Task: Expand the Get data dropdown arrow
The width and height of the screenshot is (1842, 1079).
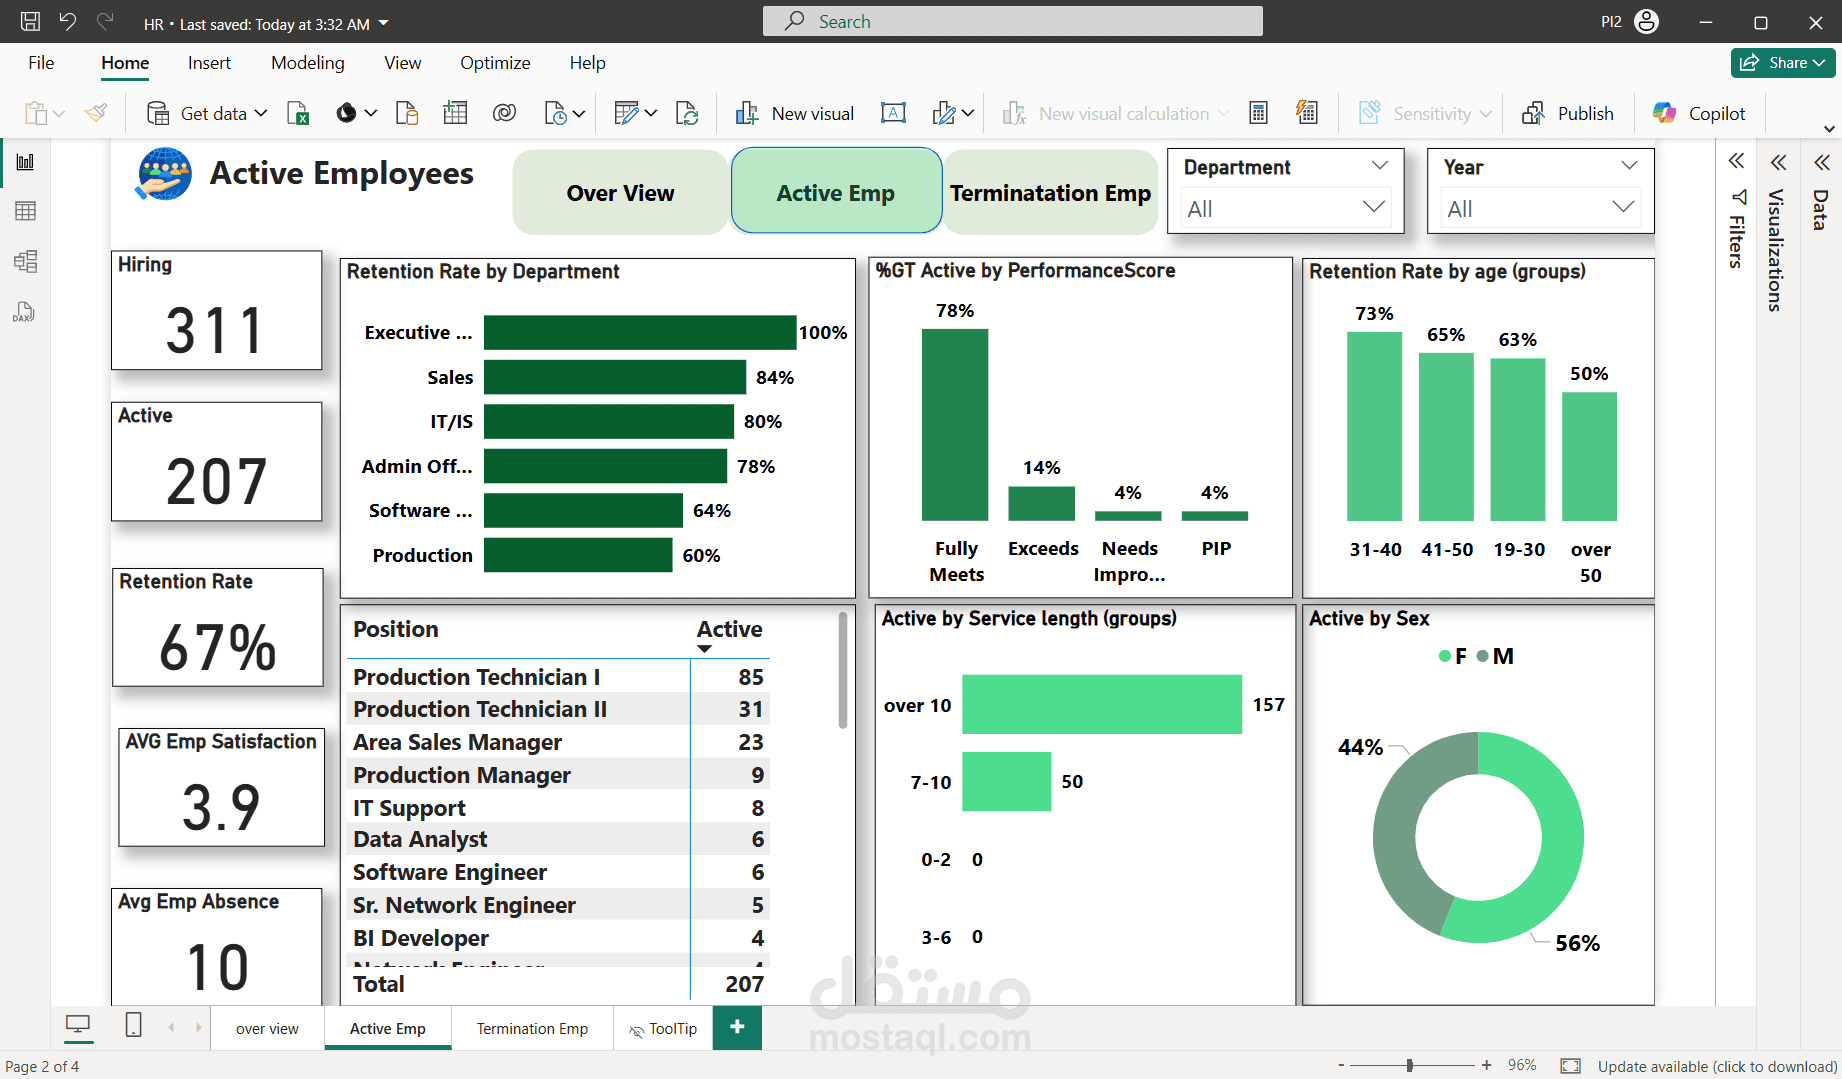Action: 261,113
